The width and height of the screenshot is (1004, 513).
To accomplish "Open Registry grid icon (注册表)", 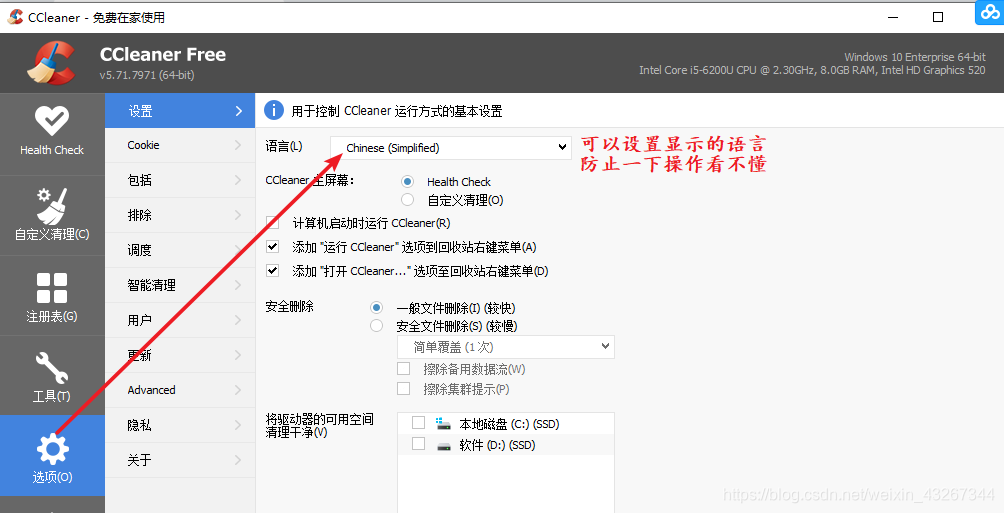I will 52,288.
